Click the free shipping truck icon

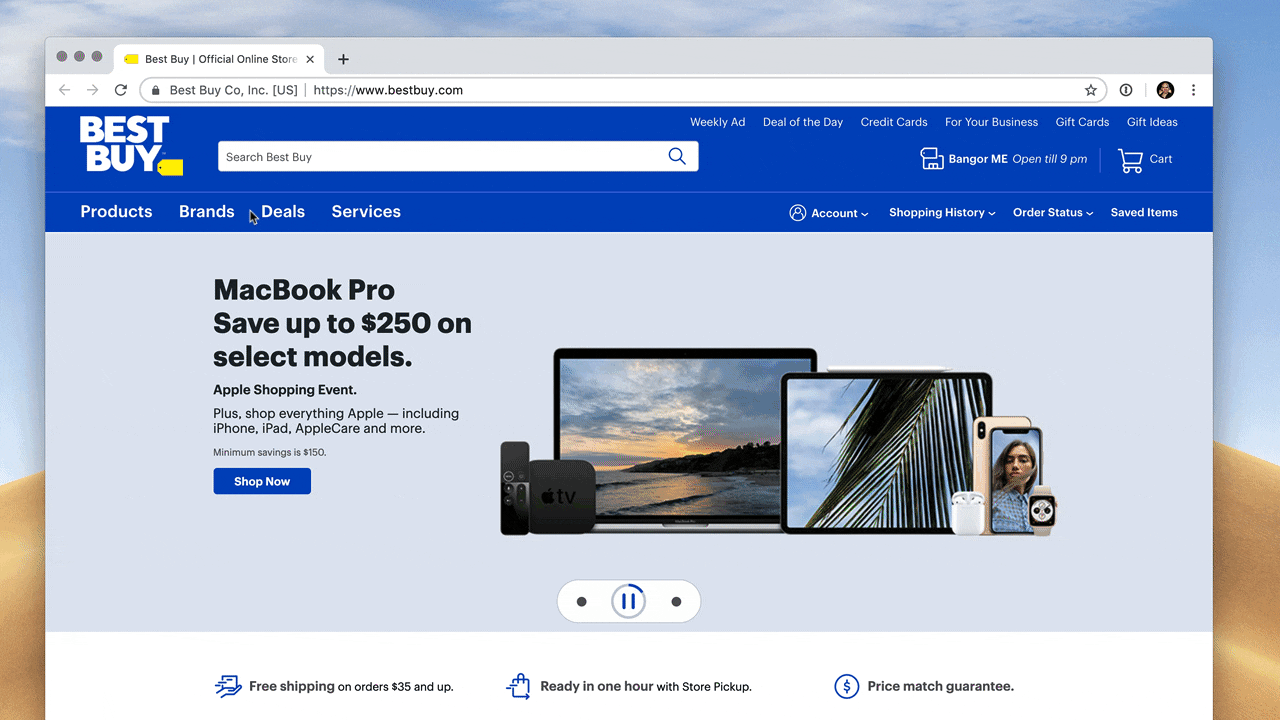pyautogui.click(x=228, y=686)
